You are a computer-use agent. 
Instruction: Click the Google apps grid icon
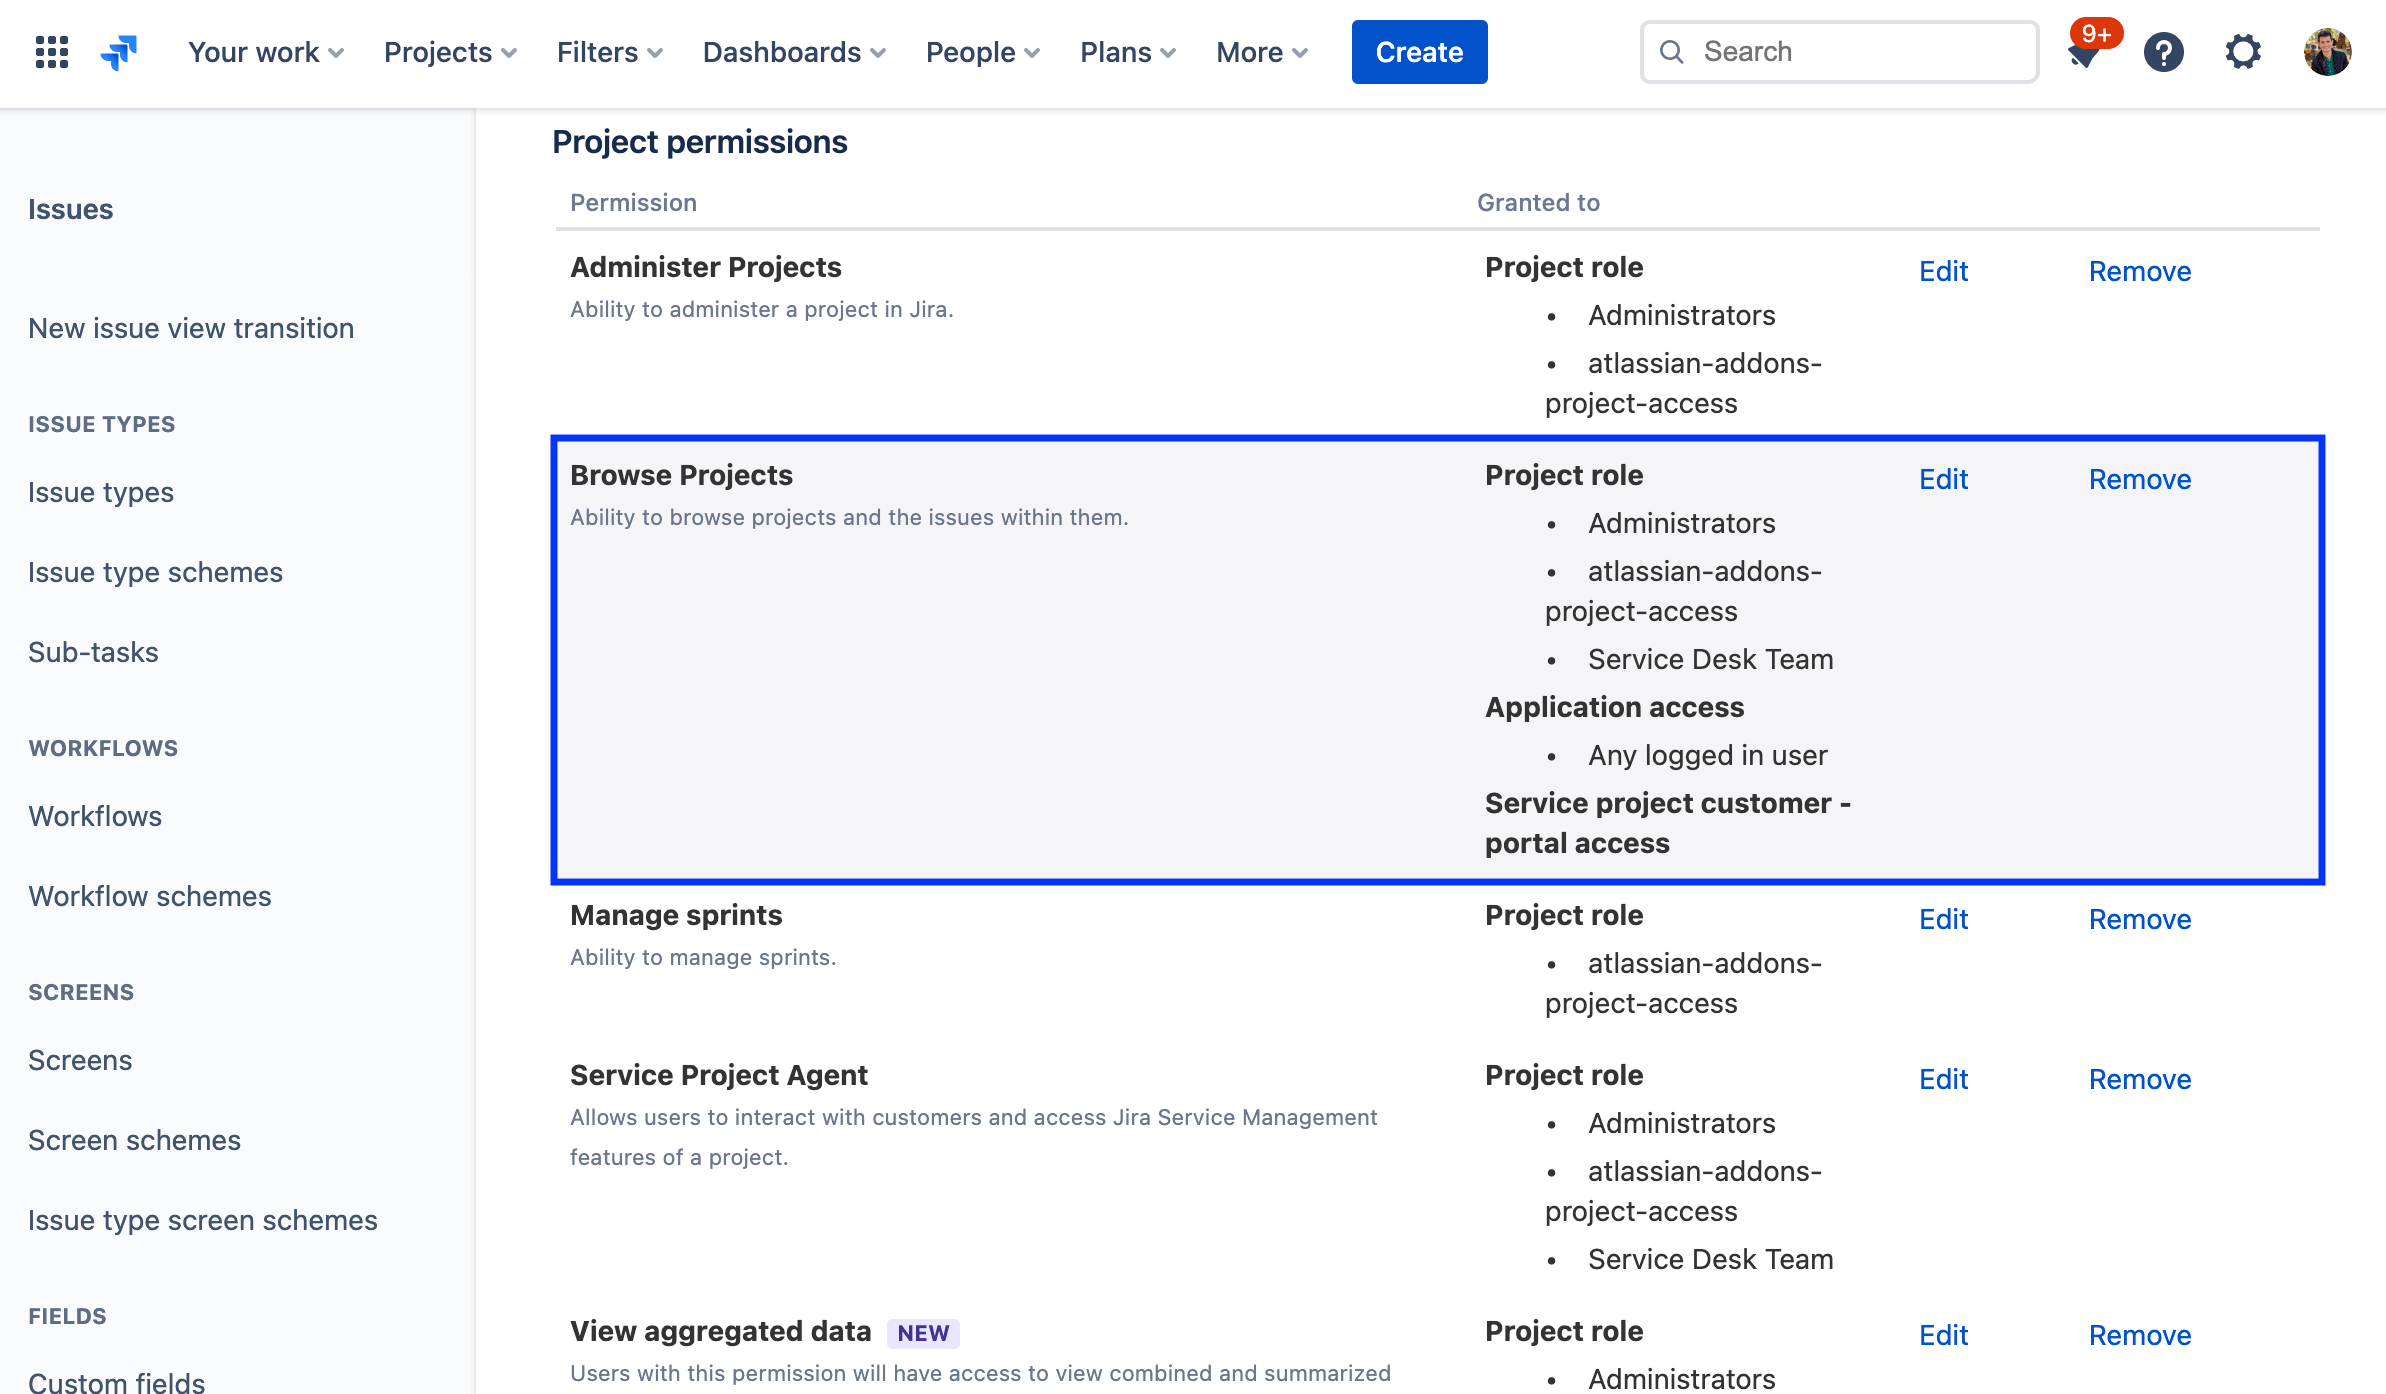(48, 51)
